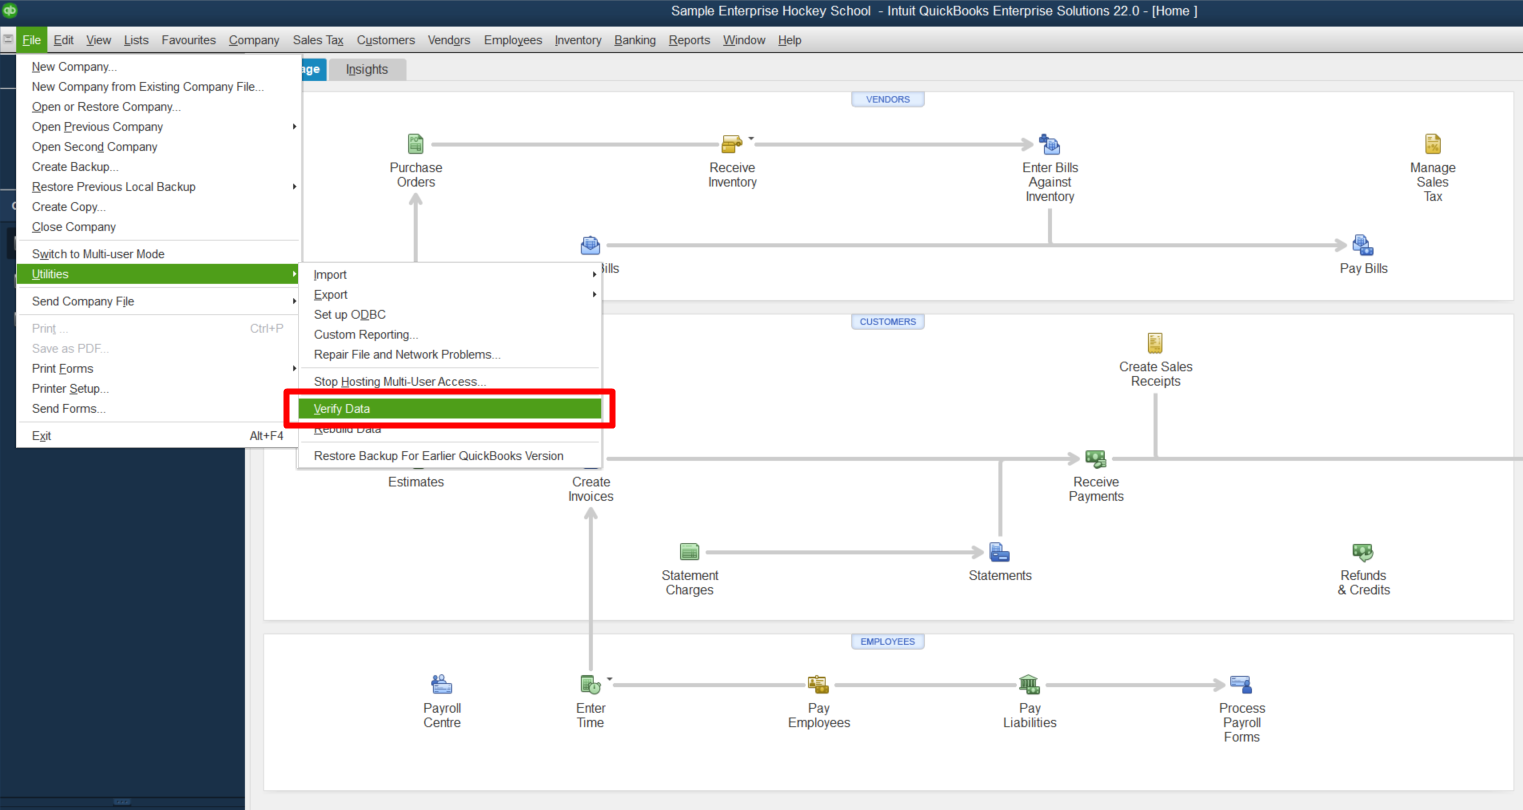Click the CUSTOMERS section label button
This screenshot has width=1523, height=810.
point(888,321)
